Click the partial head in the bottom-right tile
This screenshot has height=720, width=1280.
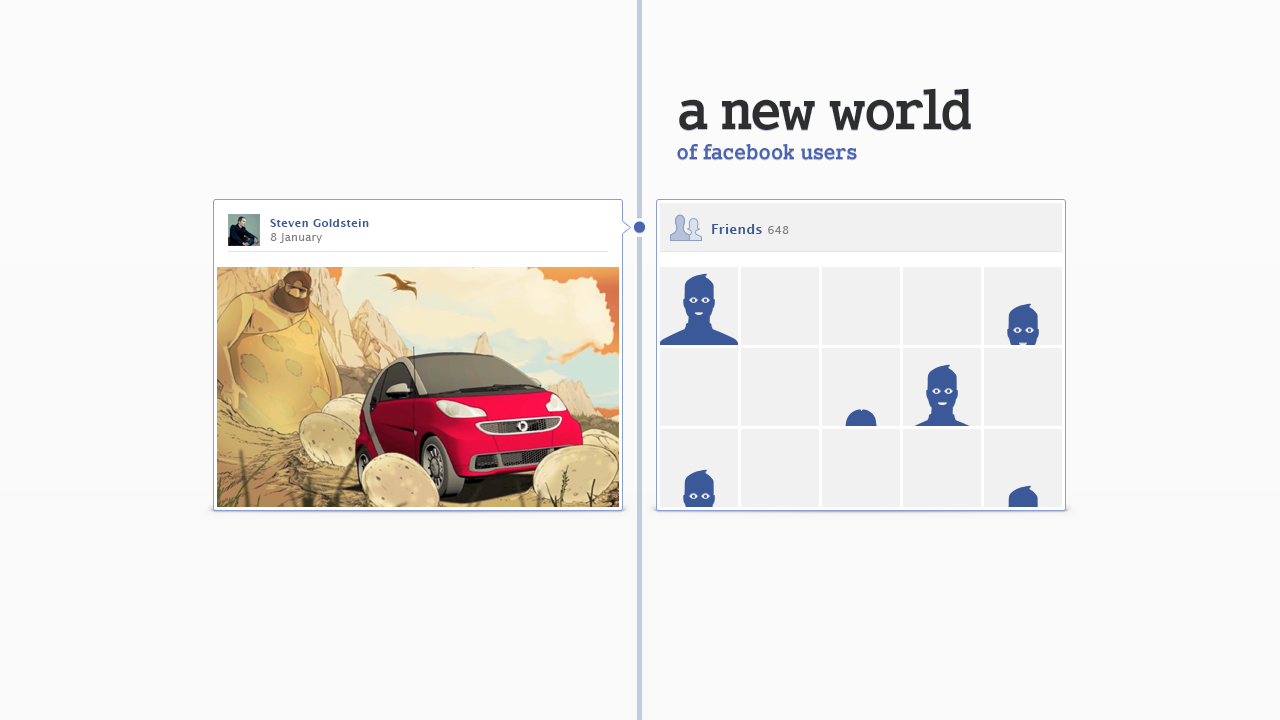1022,496
